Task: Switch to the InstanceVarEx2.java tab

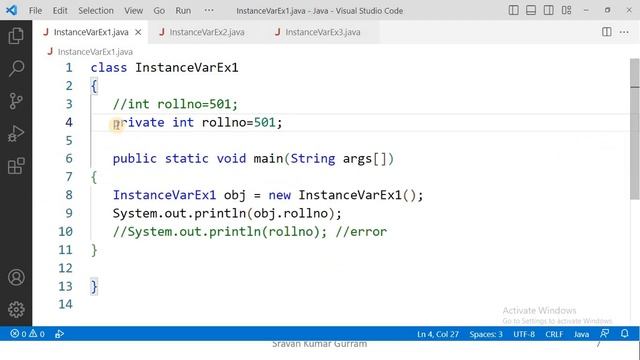Action: pos(207,32)
